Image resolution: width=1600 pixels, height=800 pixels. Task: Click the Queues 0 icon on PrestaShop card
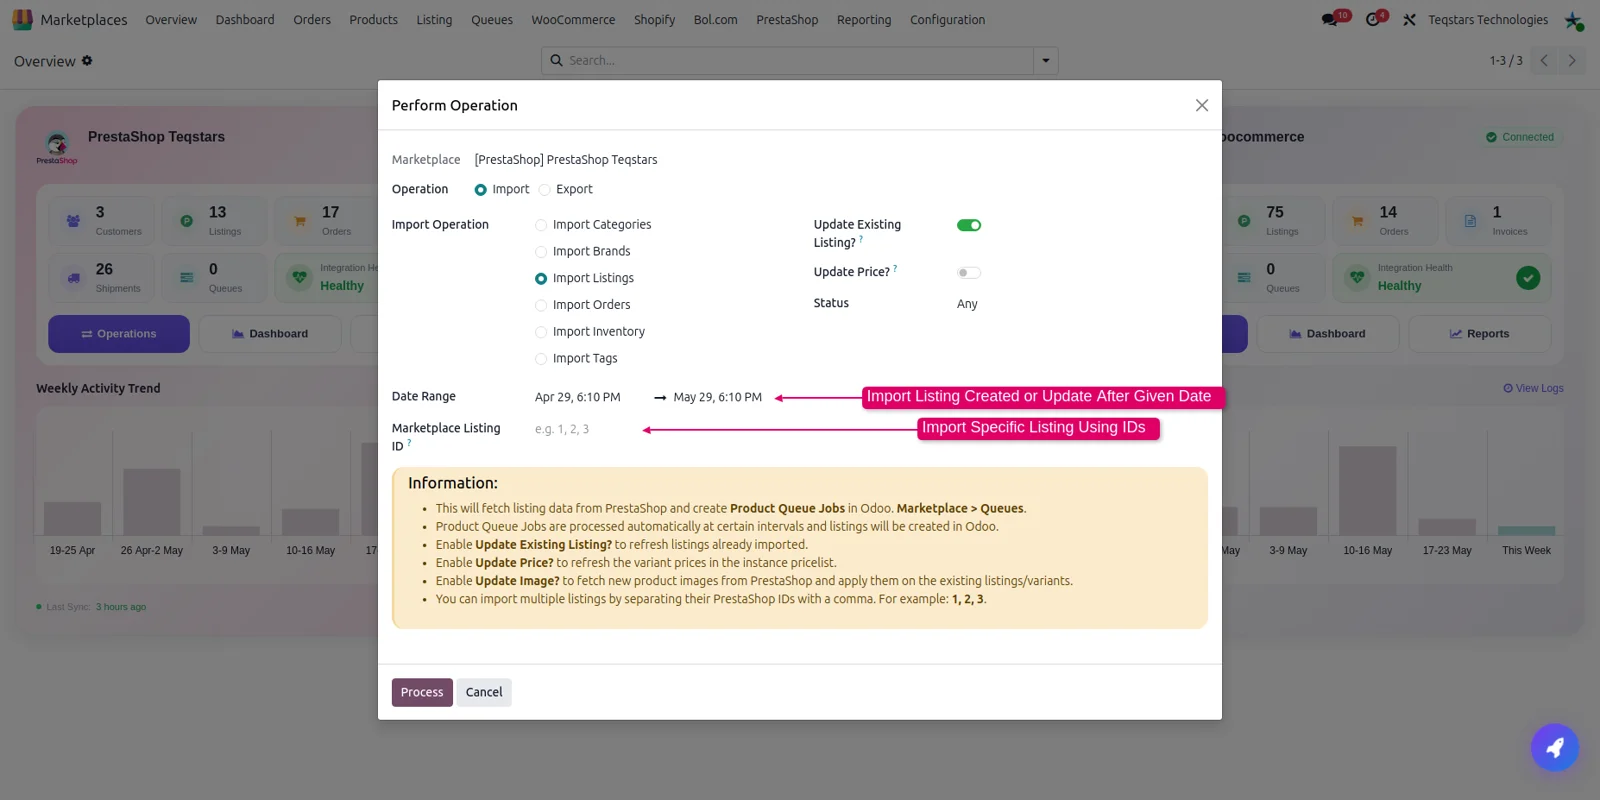[x=186, y=278]
